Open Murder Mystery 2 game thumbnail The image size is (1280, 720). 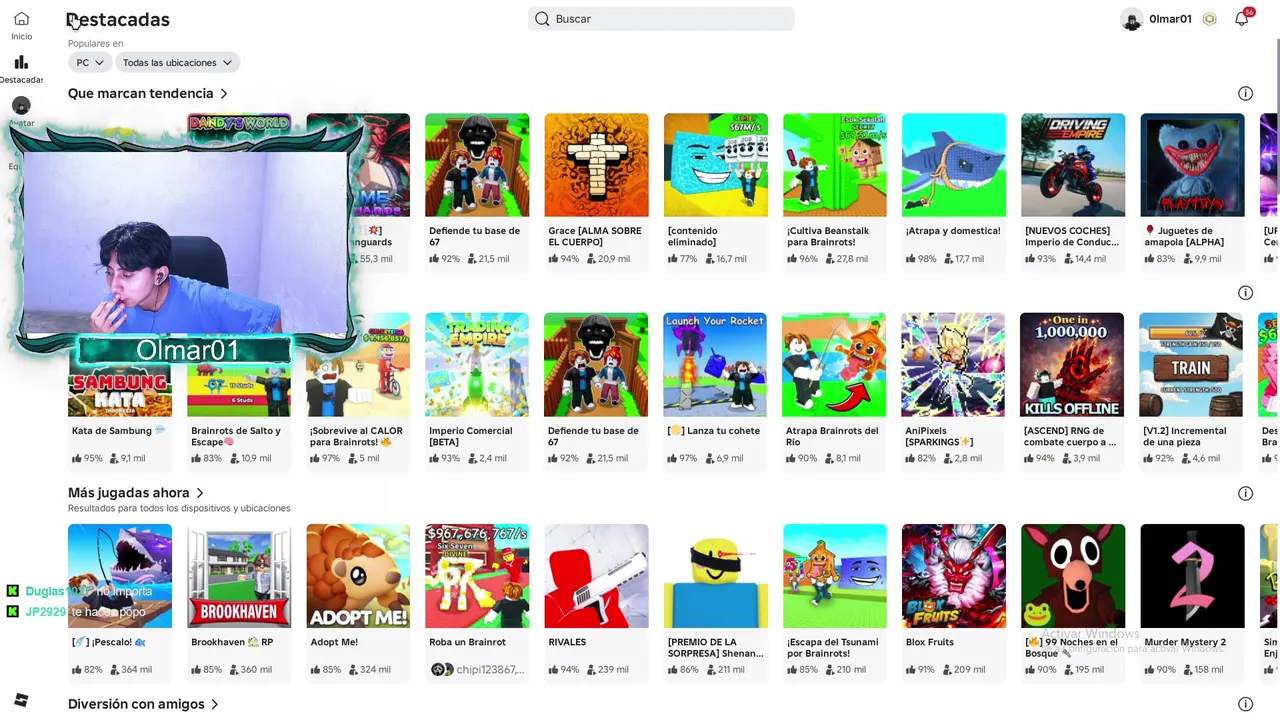[x=1192, y=576]
